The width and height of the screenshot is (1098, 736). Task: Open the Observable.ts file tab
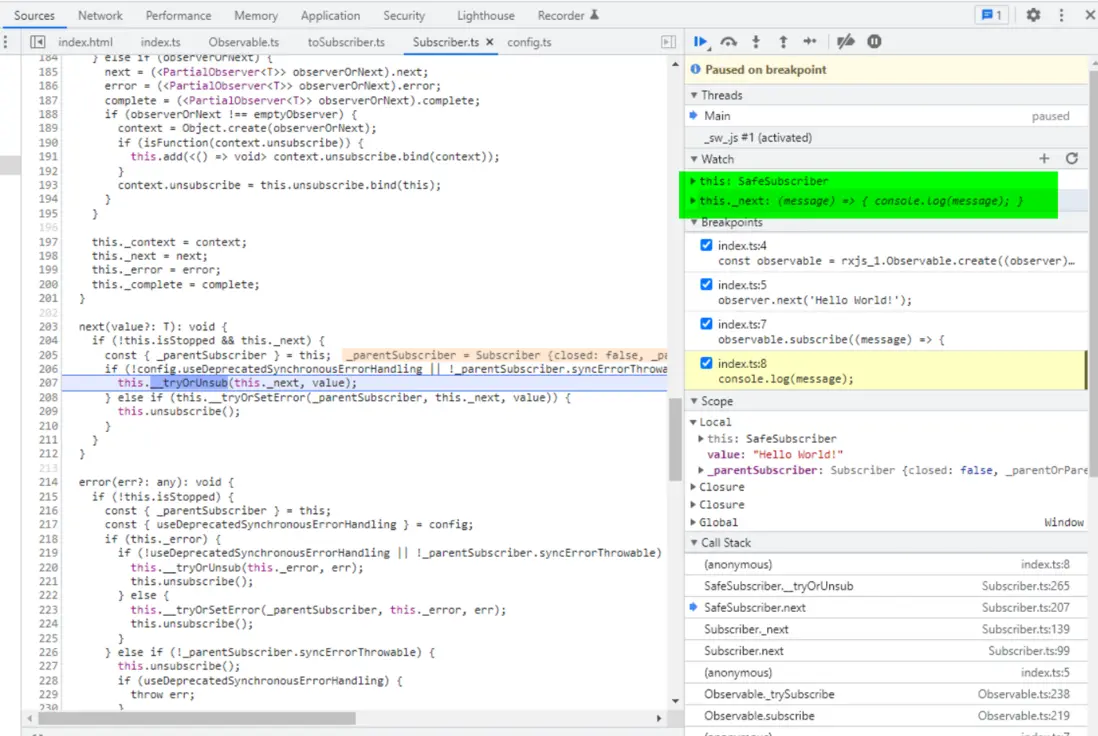243,42
